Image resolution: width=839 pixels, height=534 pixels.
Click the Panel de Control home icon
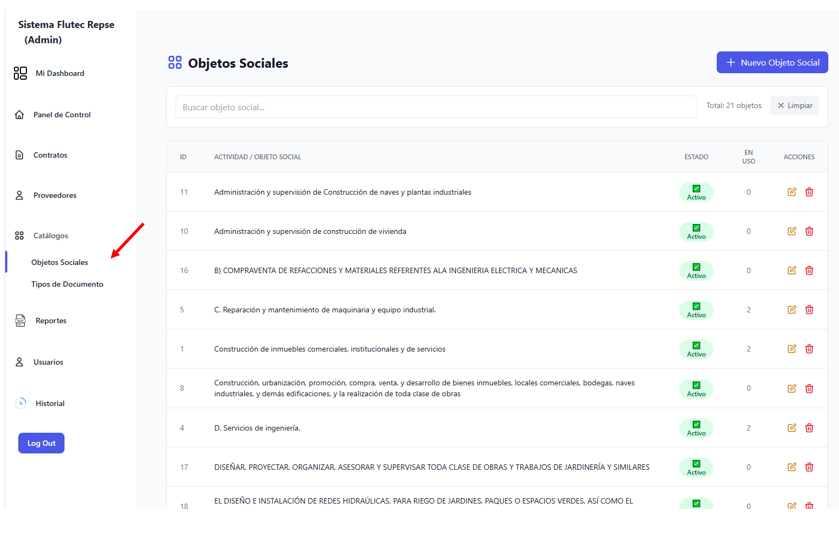click(x=19, y=115)
